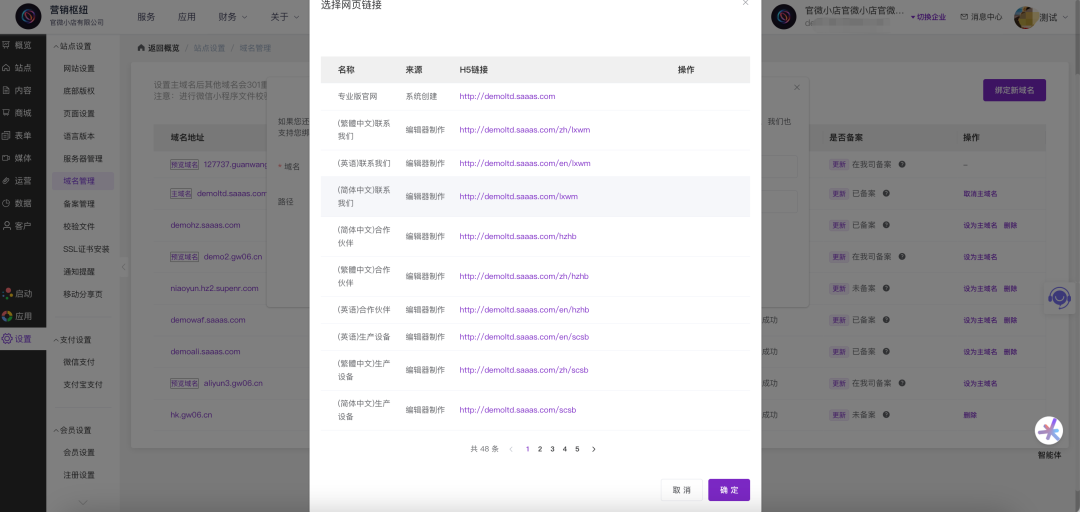Click the 确定 button in dialog
The height and width of the screenshot is (512, 1080).
(x=729, y=490)
